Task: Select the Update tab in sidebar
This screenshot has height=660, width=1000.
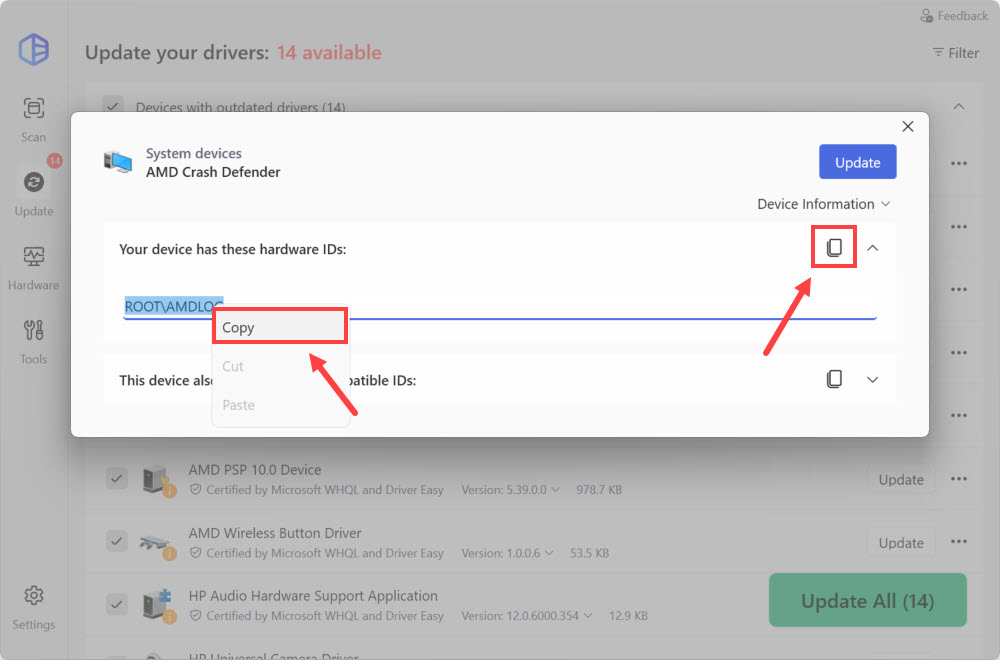Action: click(x=33, y=192)
